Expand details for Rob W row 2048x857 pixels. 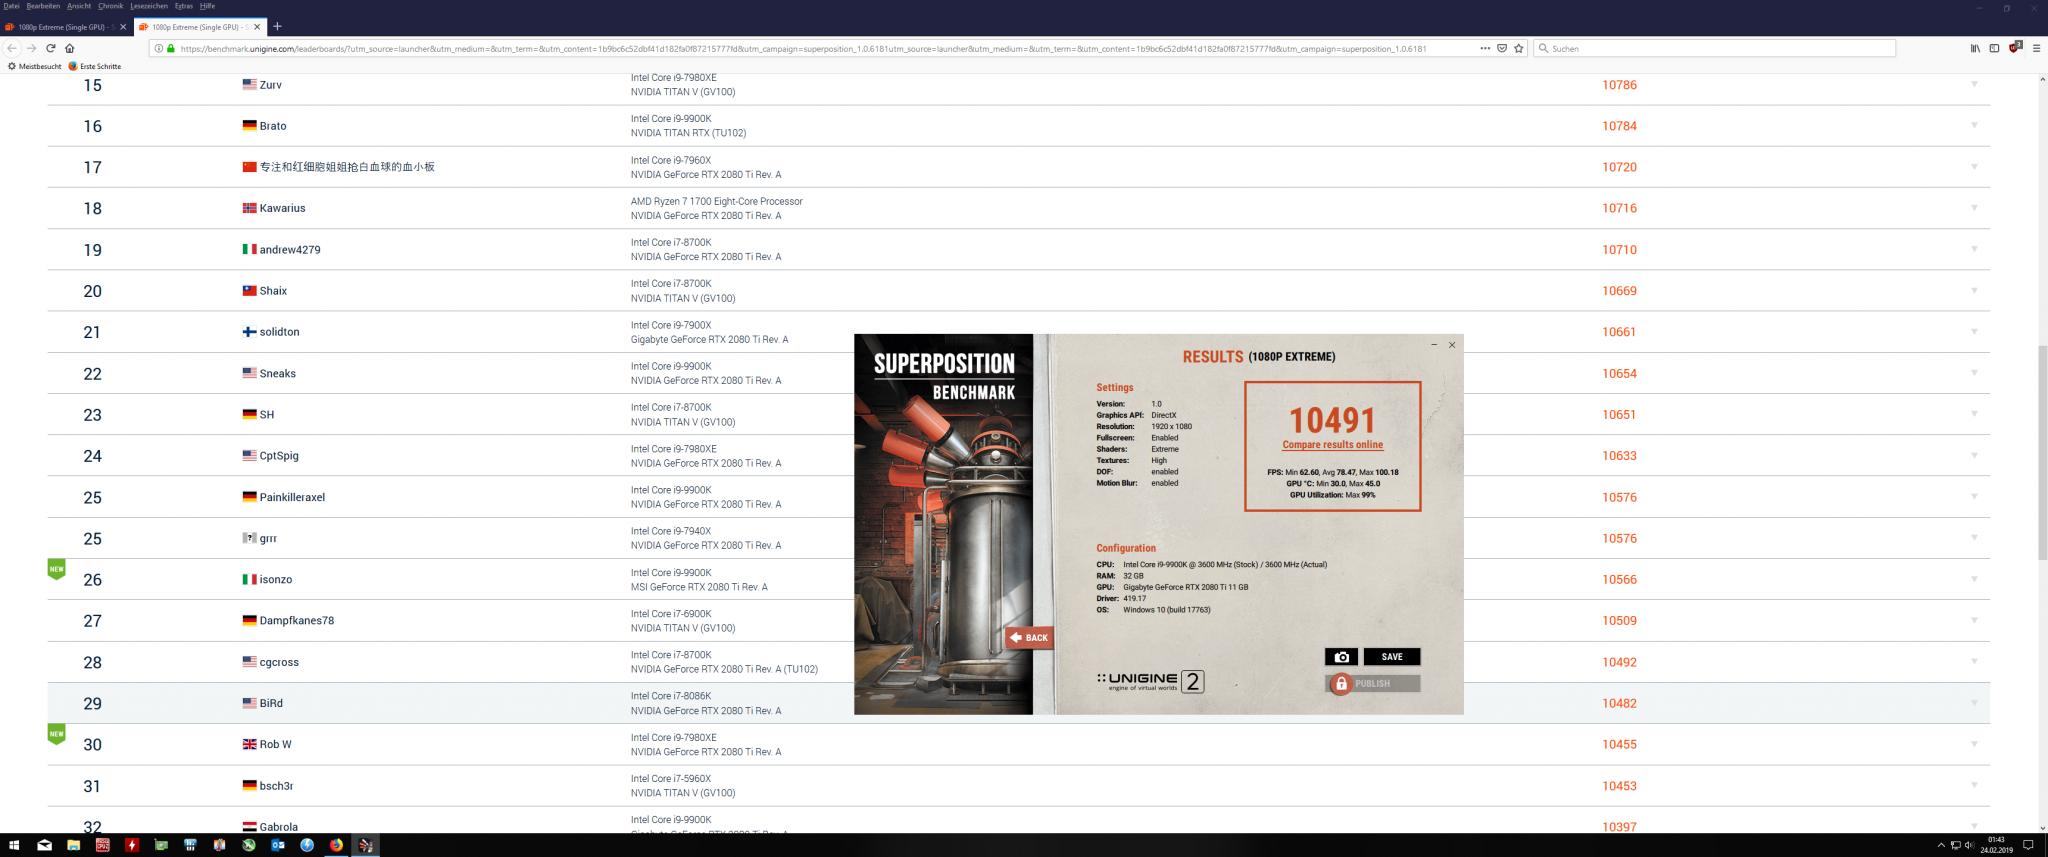coord(1974,744)
